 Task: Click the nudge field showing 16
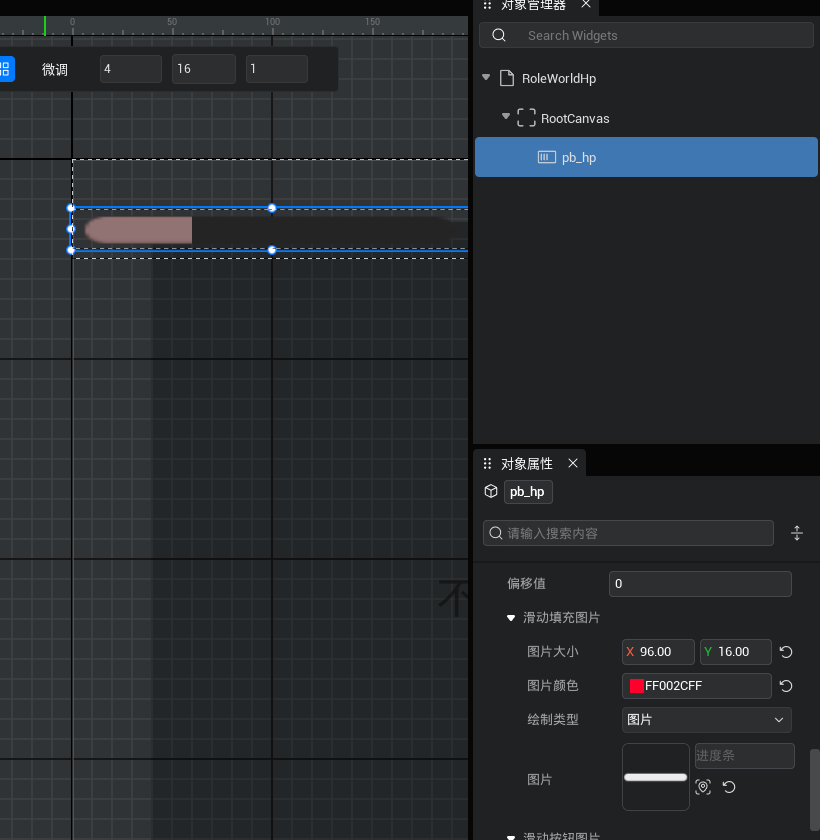[204, 69]
